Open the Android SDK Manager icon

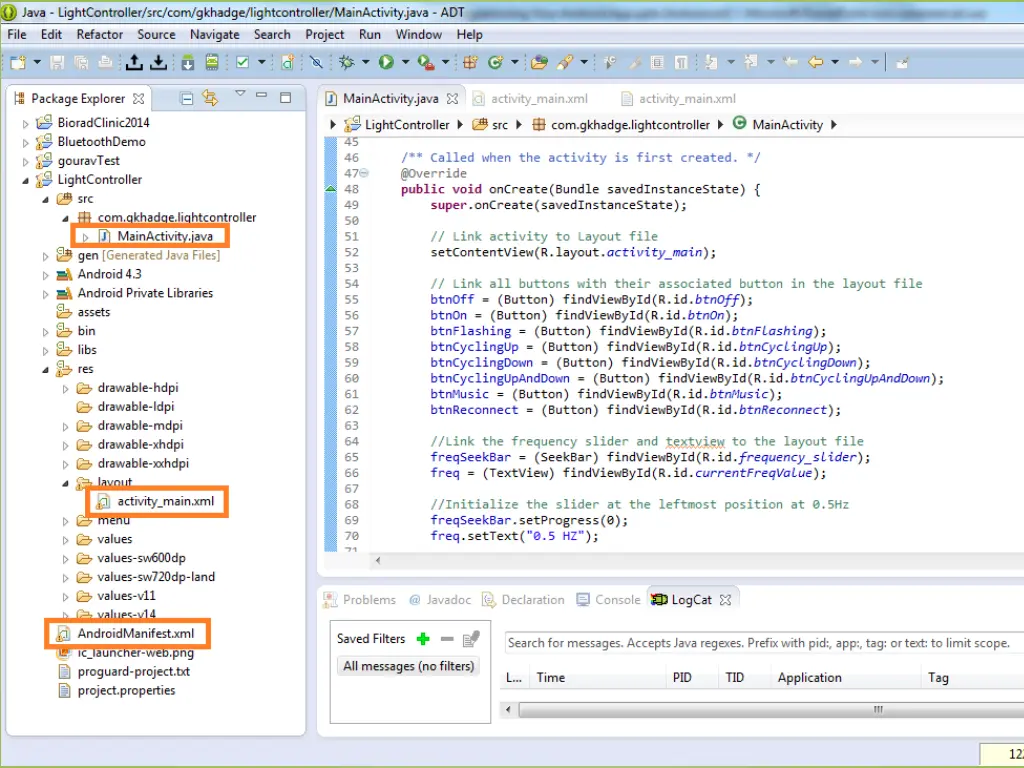pyautogui.click(x=188, y=63)
